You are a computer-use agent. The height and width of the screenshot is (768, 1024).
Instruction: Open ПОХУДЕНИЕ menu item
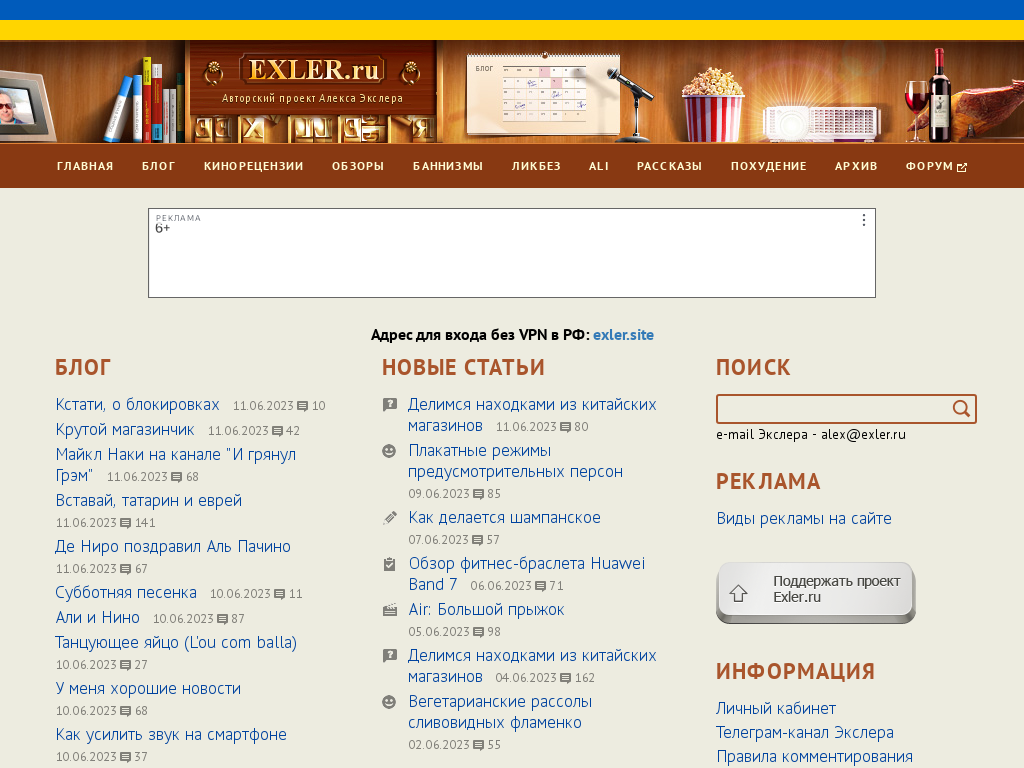(x=769, y=166)
